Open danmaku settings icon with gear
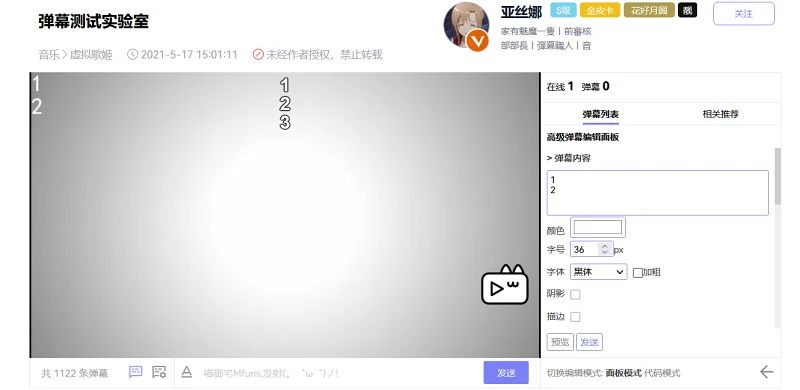The image size is (800, 390). coord(159,372)
